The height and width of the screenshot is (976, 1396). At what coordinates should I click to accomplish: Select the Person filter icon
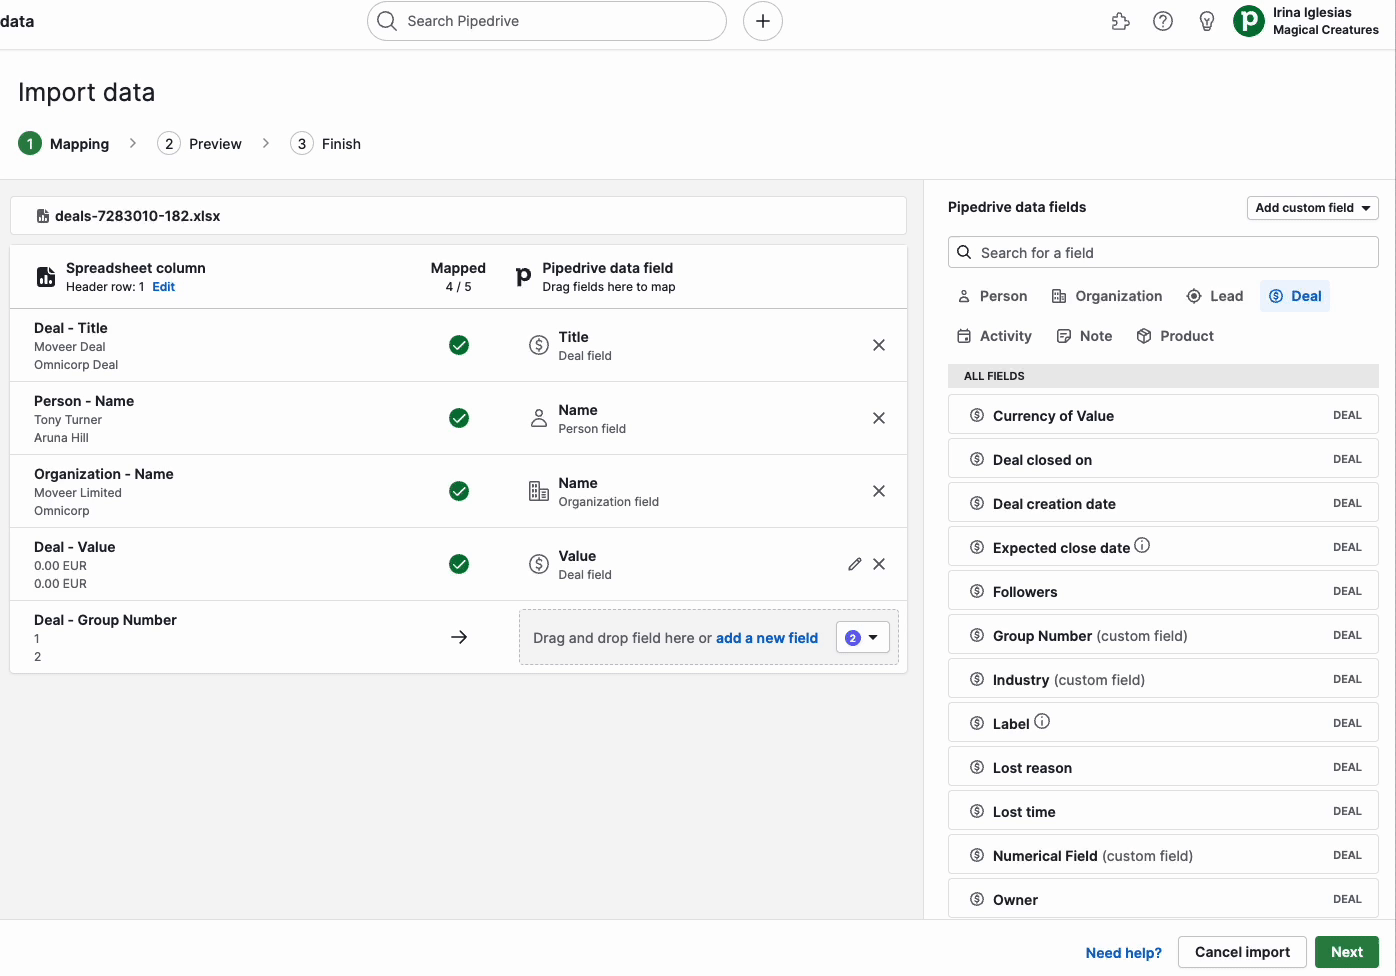[964, 295]
